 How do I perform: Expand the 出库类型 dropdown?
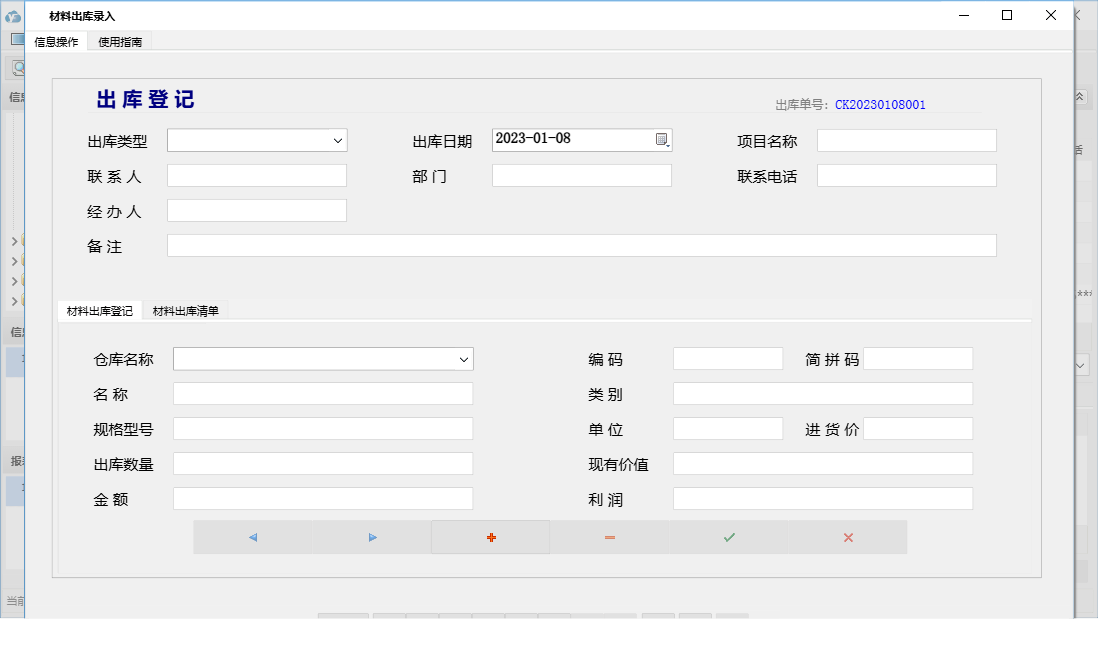click(x=338, y=141)
